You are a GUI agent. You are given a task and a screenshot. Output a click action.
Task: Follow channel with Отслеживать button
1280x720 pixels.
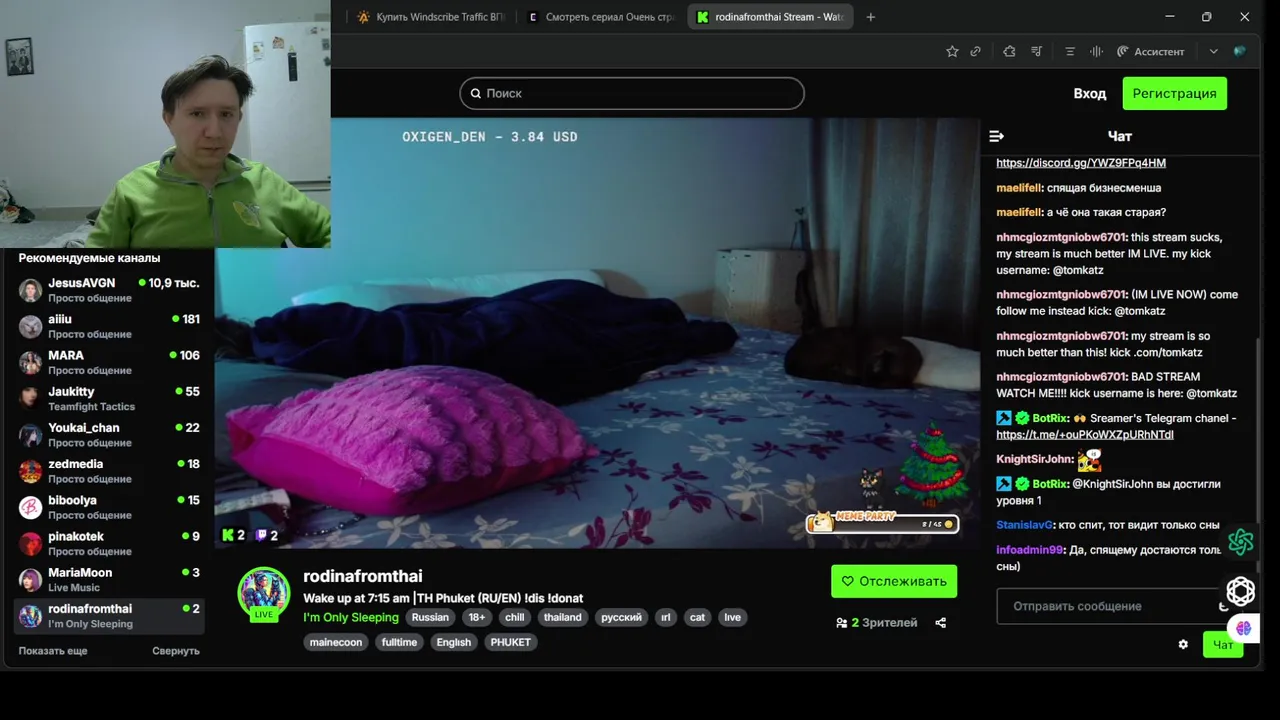(894, 581)
